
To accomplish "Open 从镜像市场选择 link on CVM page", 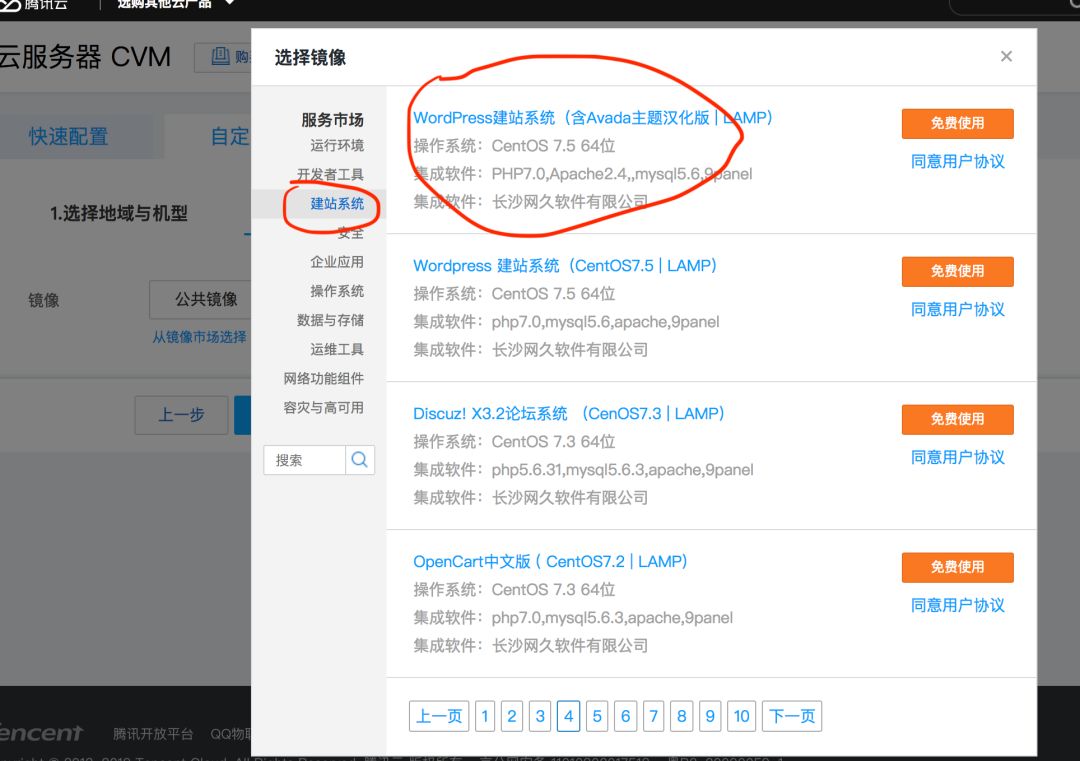I will pos(199,337).
